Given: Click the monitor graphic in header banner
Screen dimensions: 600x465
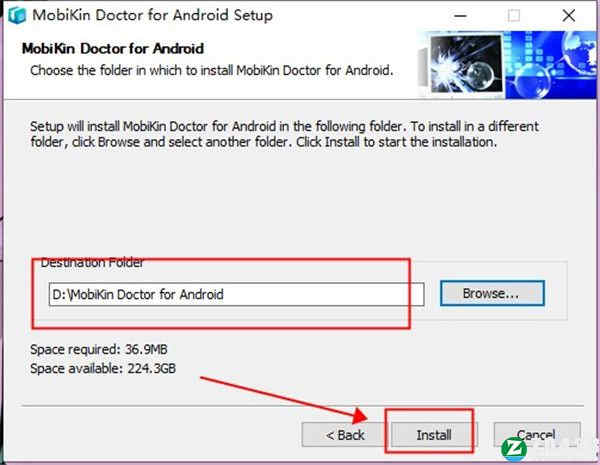Looking at the screenshot, I should coord(465,64).
